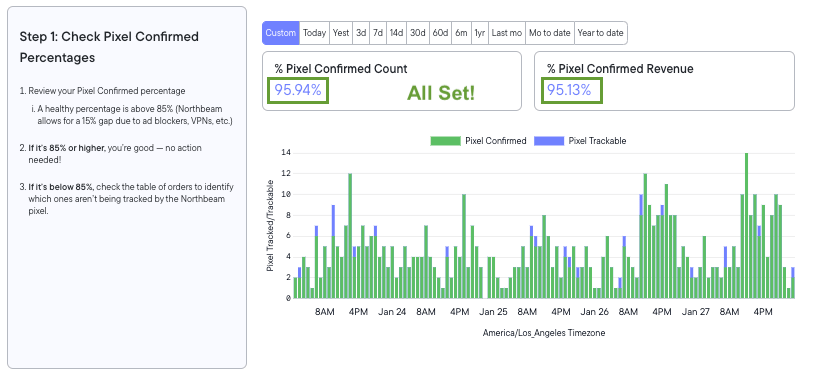Viewport: 817px width, 377px height.
Task: Choose the Mo to date range
Action: point(550,33)
